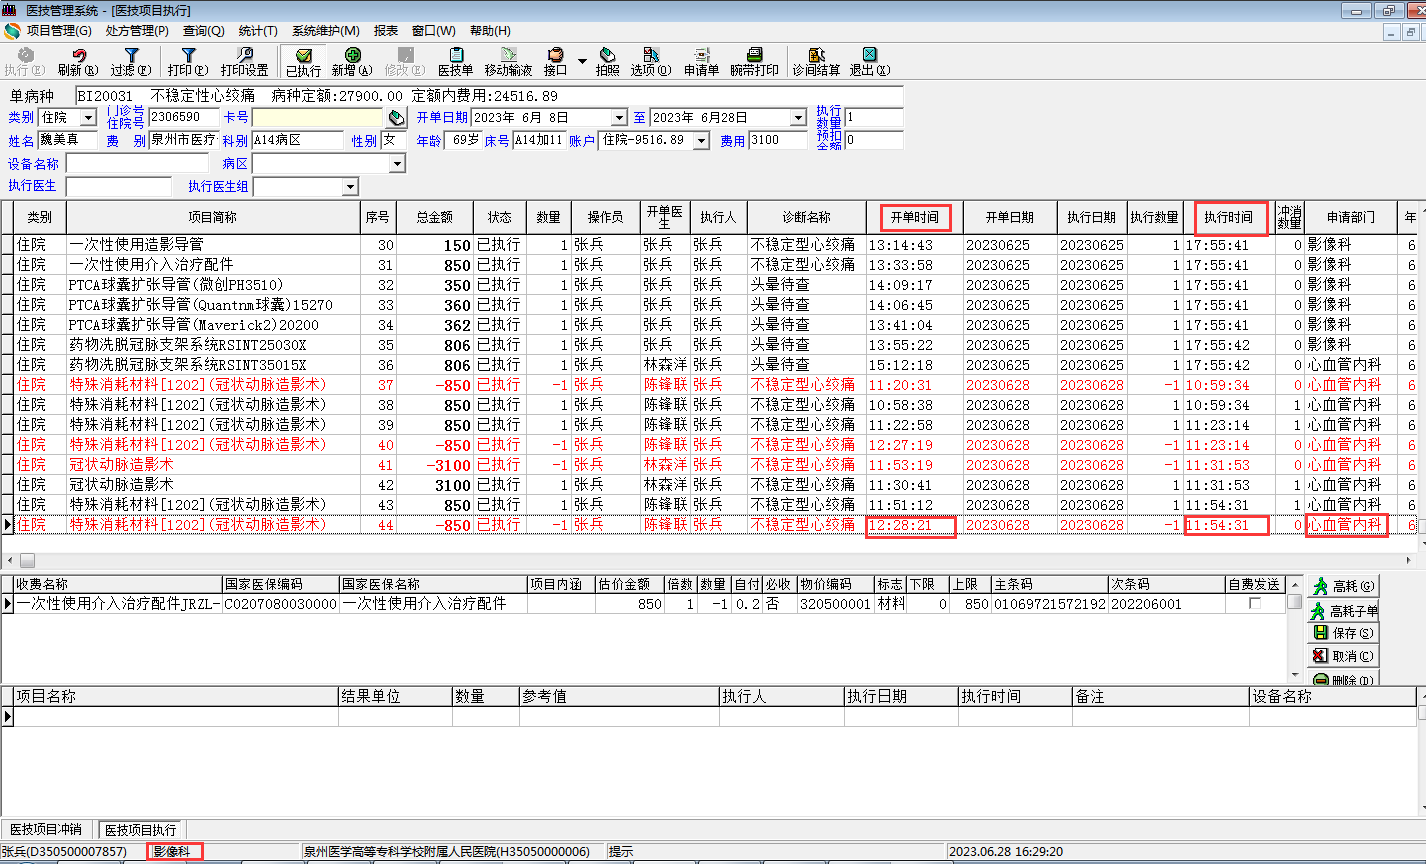This screenshot has width=1426, height=864.
Task: Open the 处方管理(P) menu
Action: (137, 31)
